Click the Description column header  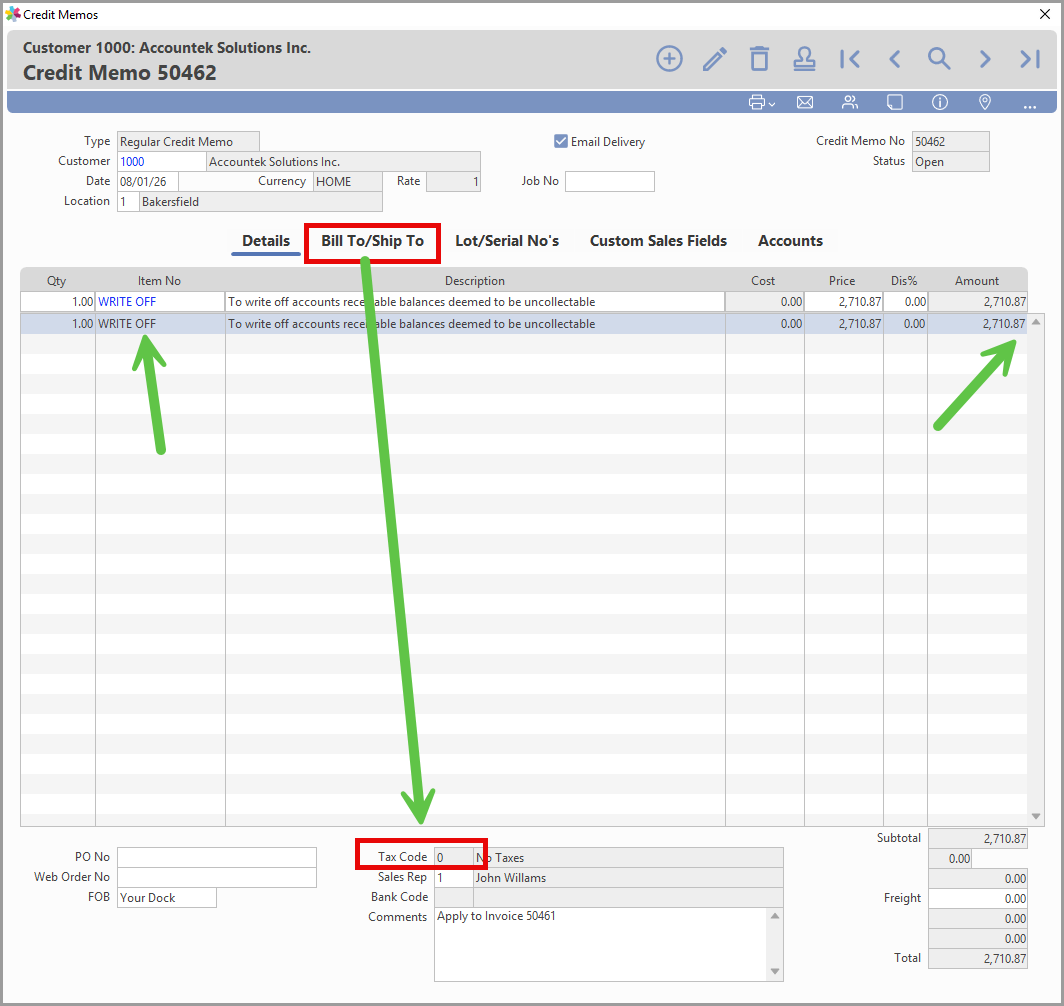coord(475,281)
